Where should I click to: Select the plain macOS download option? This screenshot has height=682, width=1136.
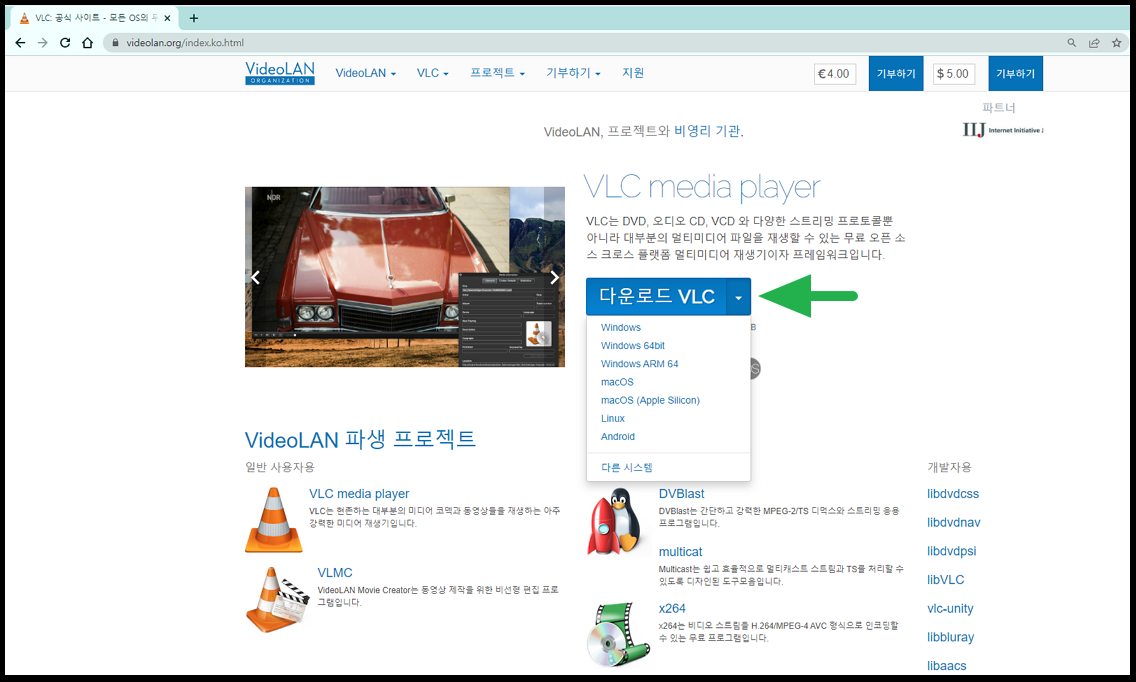click(617, 382)
